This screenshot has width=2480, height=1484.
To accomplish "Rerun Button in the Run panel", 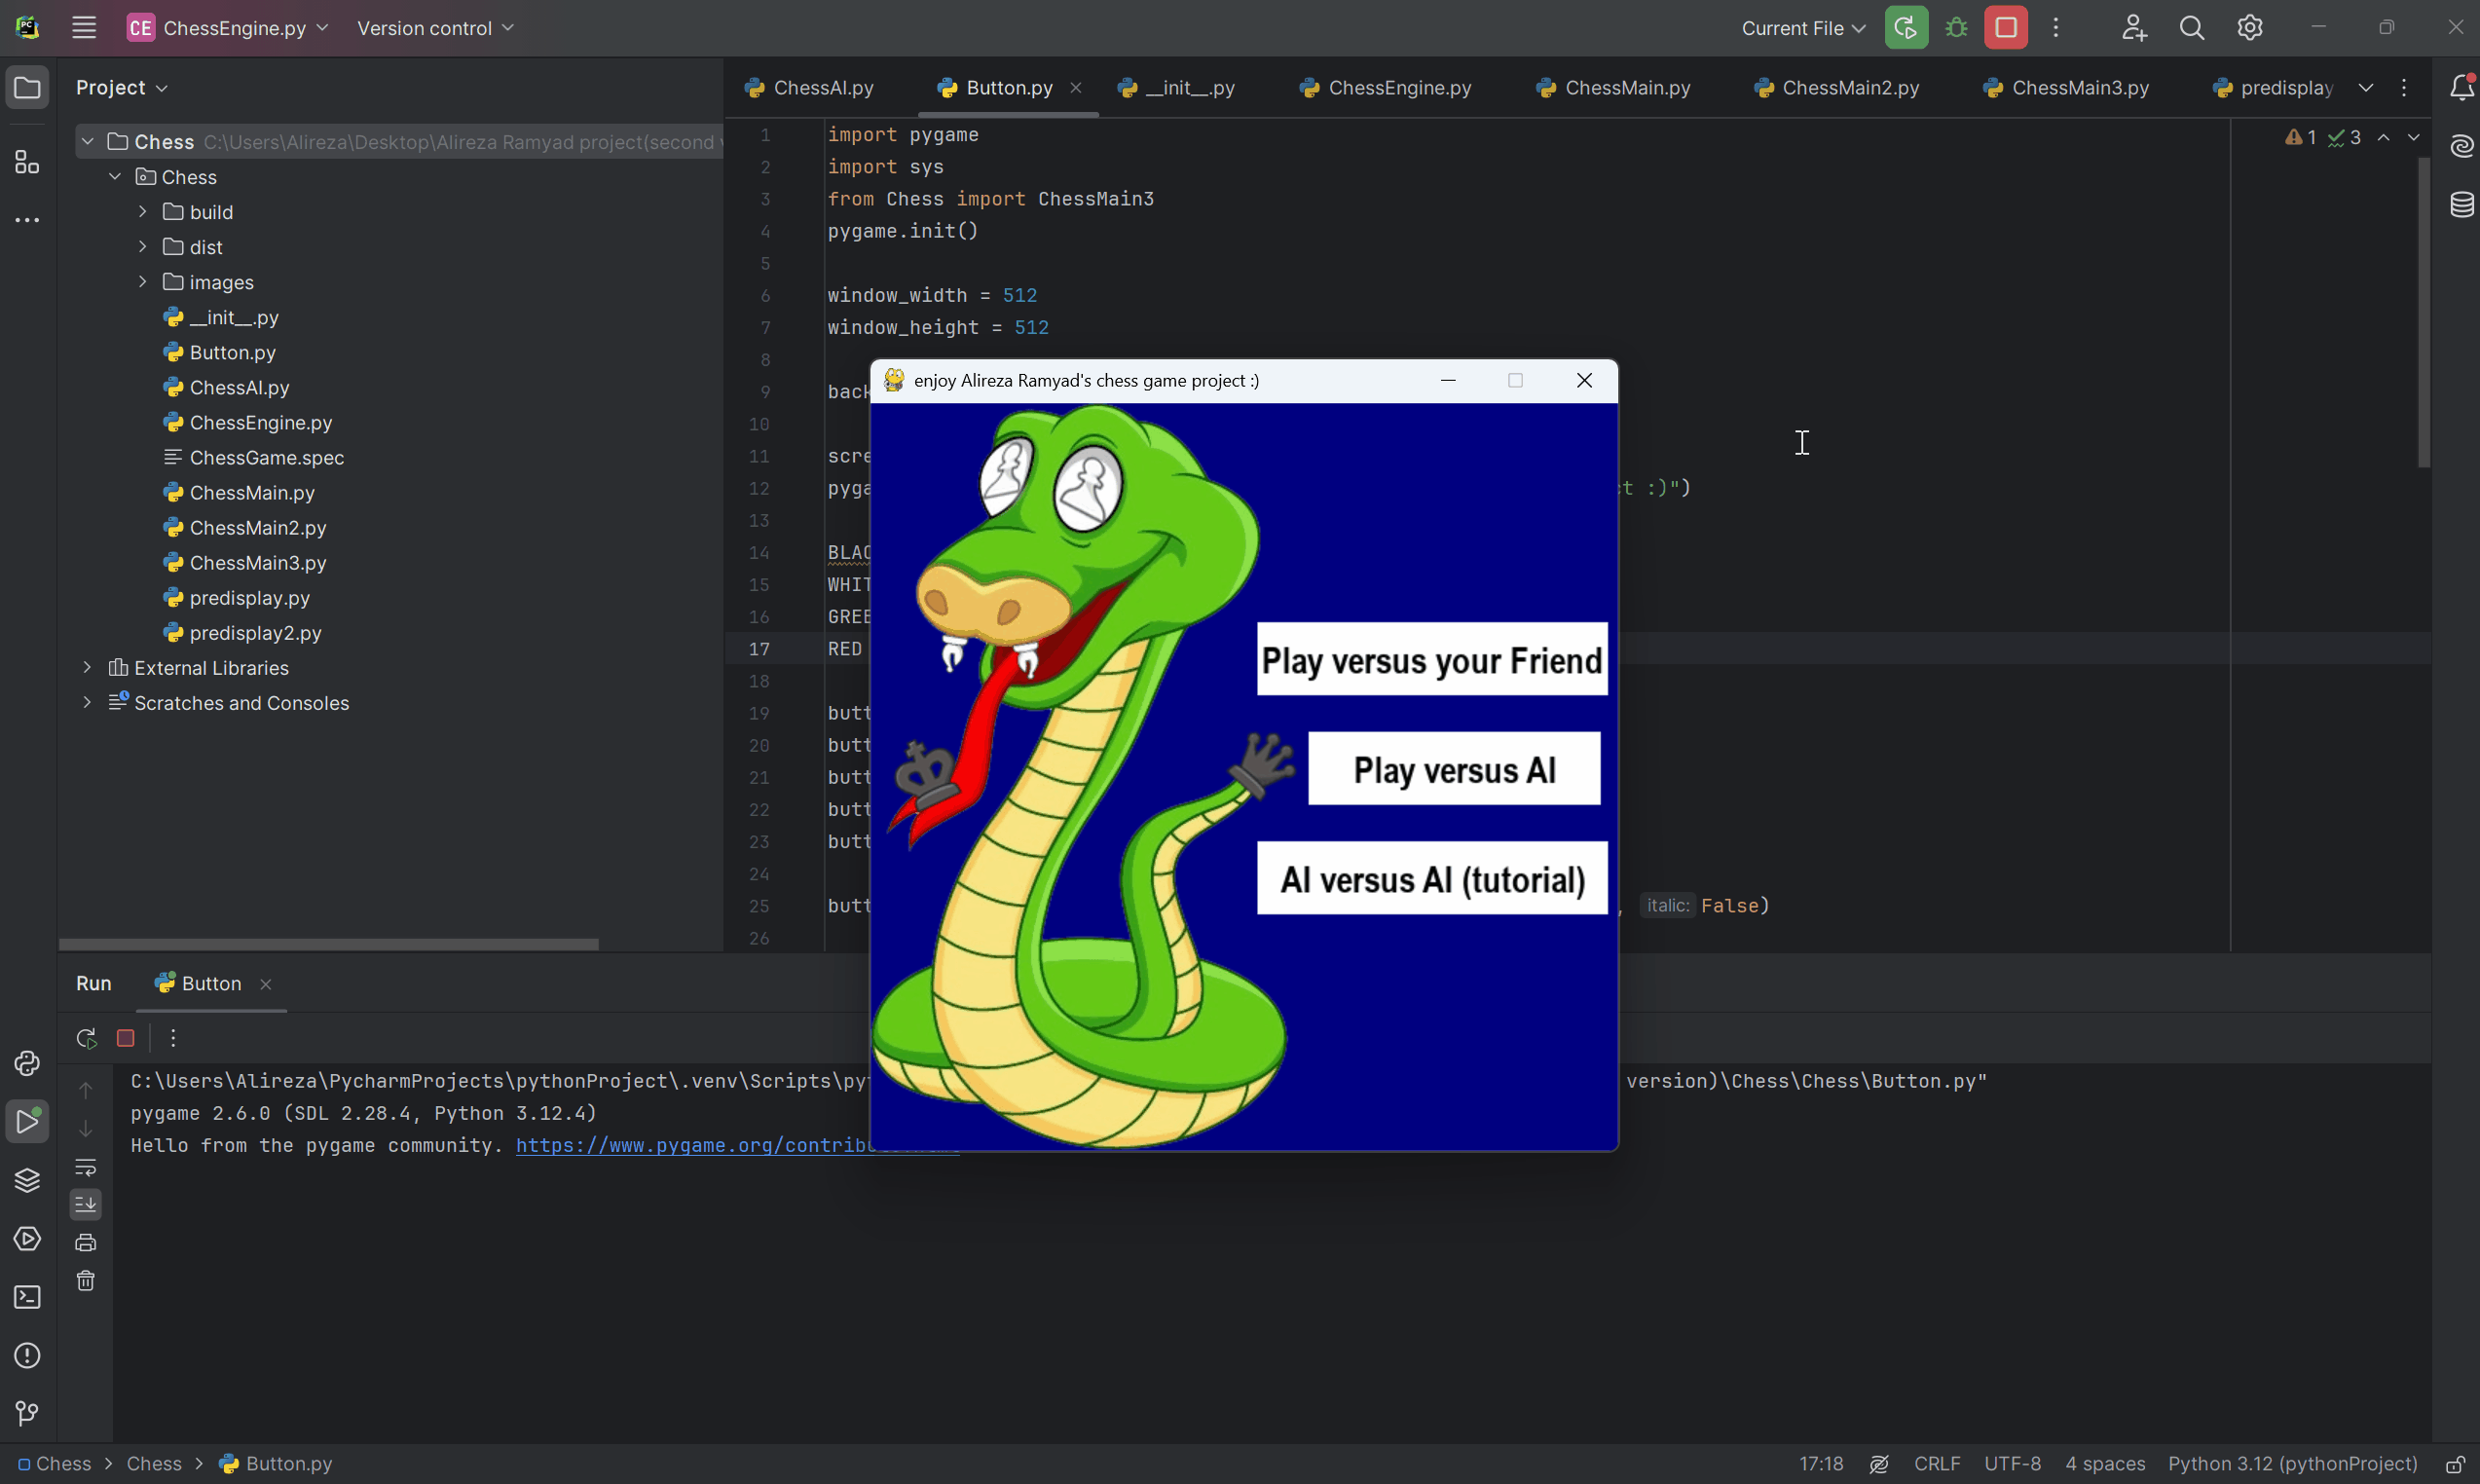I will [x=86, y=1038].
